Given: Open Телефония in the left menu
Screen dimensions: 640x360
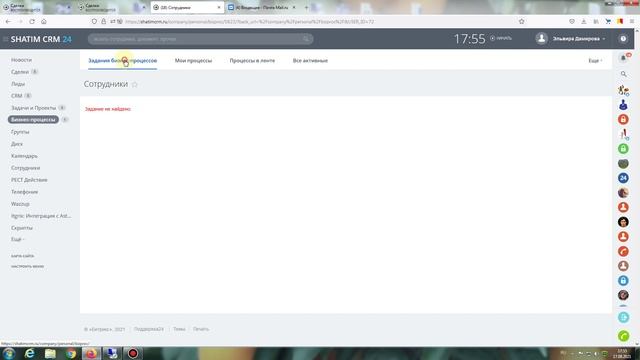Looking at the screenshot, I should click(24, 191).
